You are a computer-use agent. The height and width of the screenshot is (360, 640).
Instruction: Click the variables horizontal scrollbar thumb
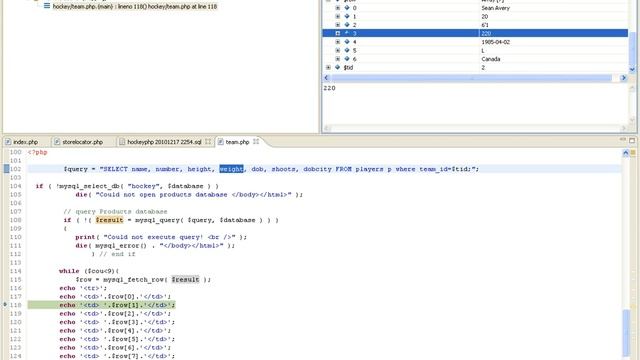click(471, 78)
